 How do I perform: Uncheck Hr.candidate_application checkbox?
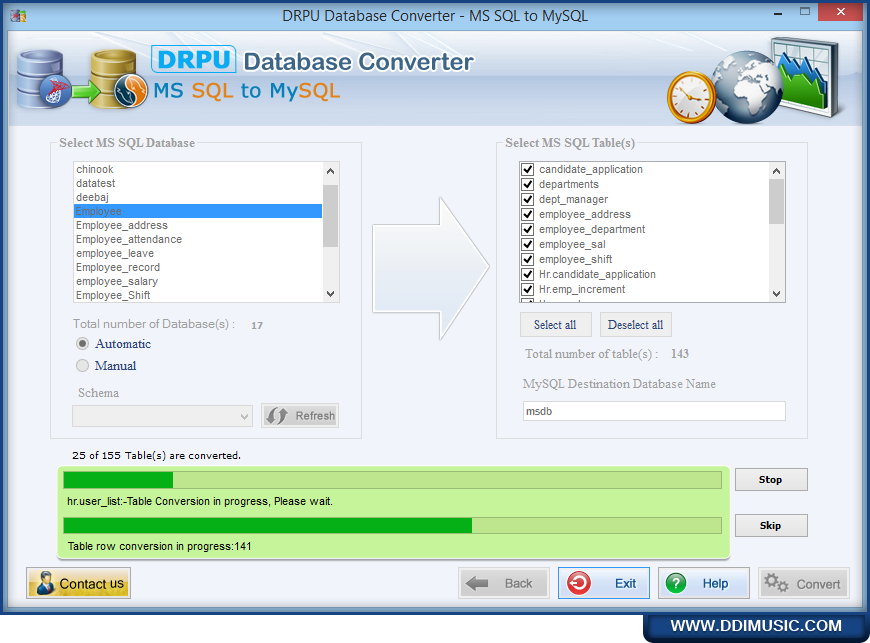point(528,274)
